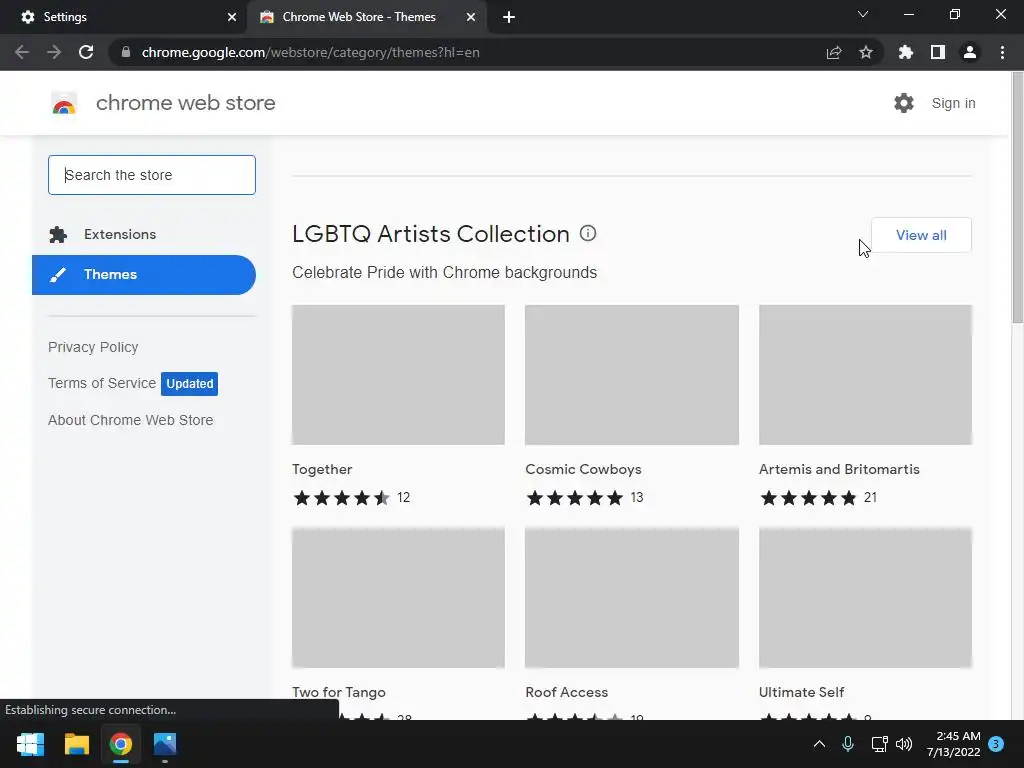This screenshot has height=768, width=1024.
Task: Click the Roof Access title
Action: pyautogui.click(x=566, y=692)
